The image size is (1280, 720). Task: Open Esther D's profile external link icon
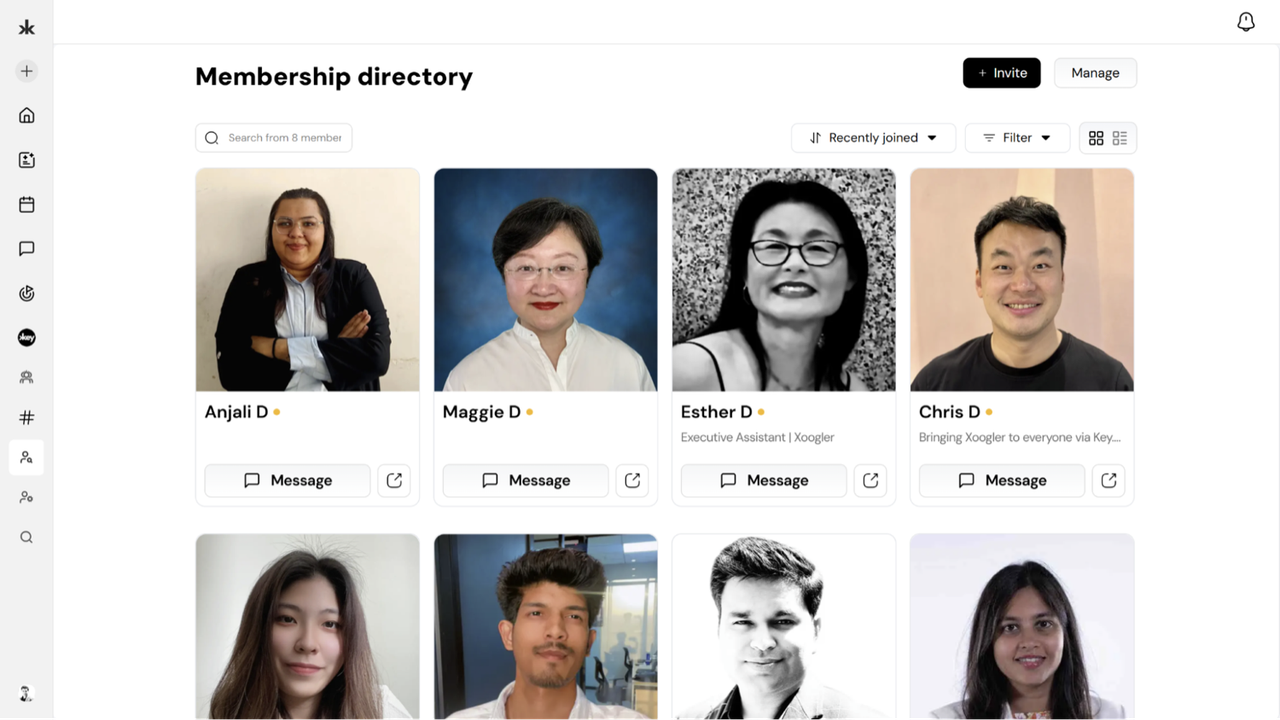tap(871, 480)
